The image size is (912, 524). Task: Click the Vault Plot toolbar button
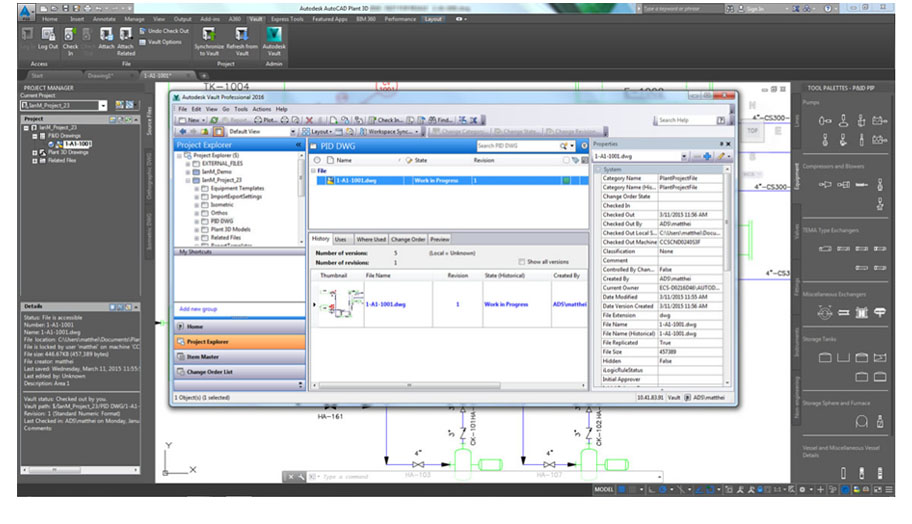coord(265,120)
